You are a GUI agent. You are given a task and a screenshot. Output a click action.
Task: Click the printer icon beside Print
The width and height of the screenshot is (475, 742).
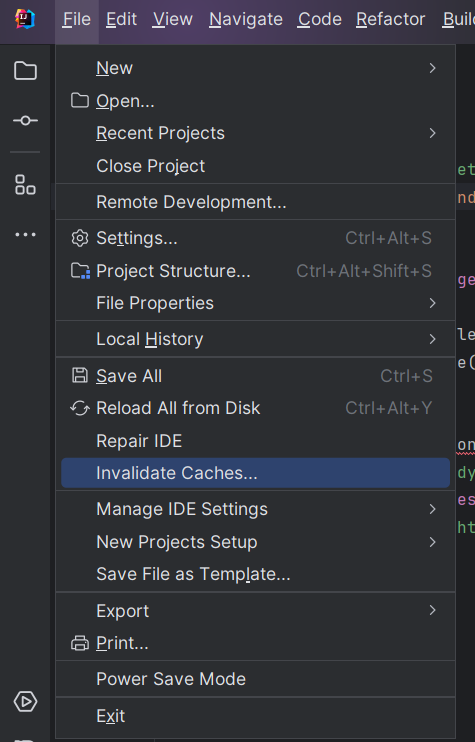click(79, 643)
